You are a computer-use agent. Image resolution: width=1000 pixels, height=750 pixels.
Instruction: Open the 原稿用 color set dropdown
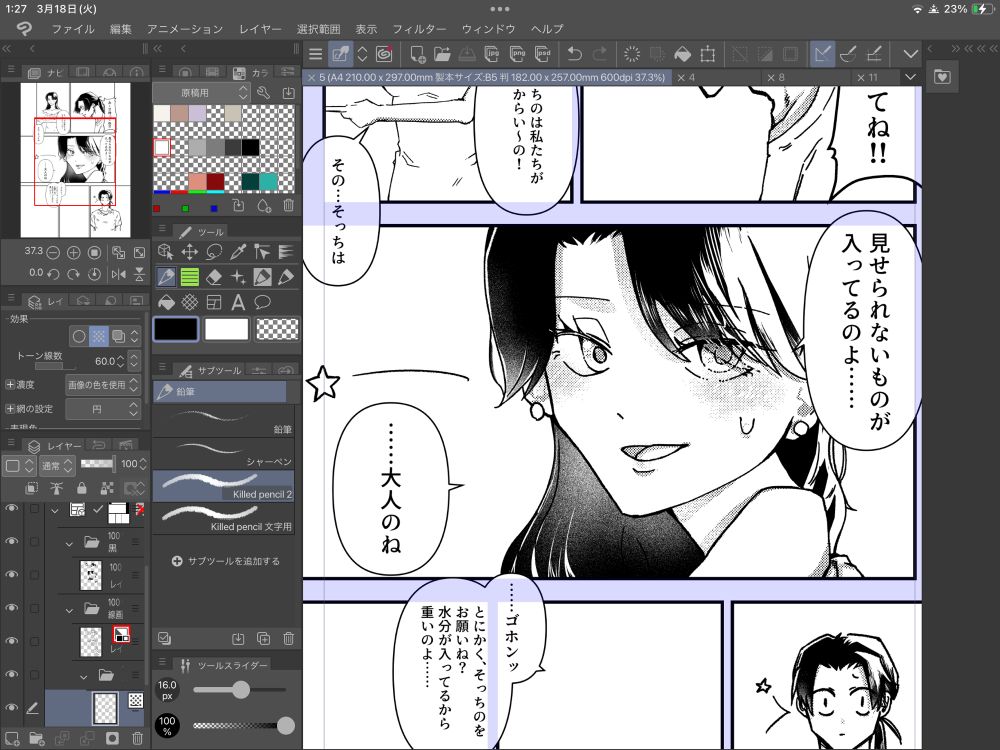pyautogui.click(x=202, y=92)
